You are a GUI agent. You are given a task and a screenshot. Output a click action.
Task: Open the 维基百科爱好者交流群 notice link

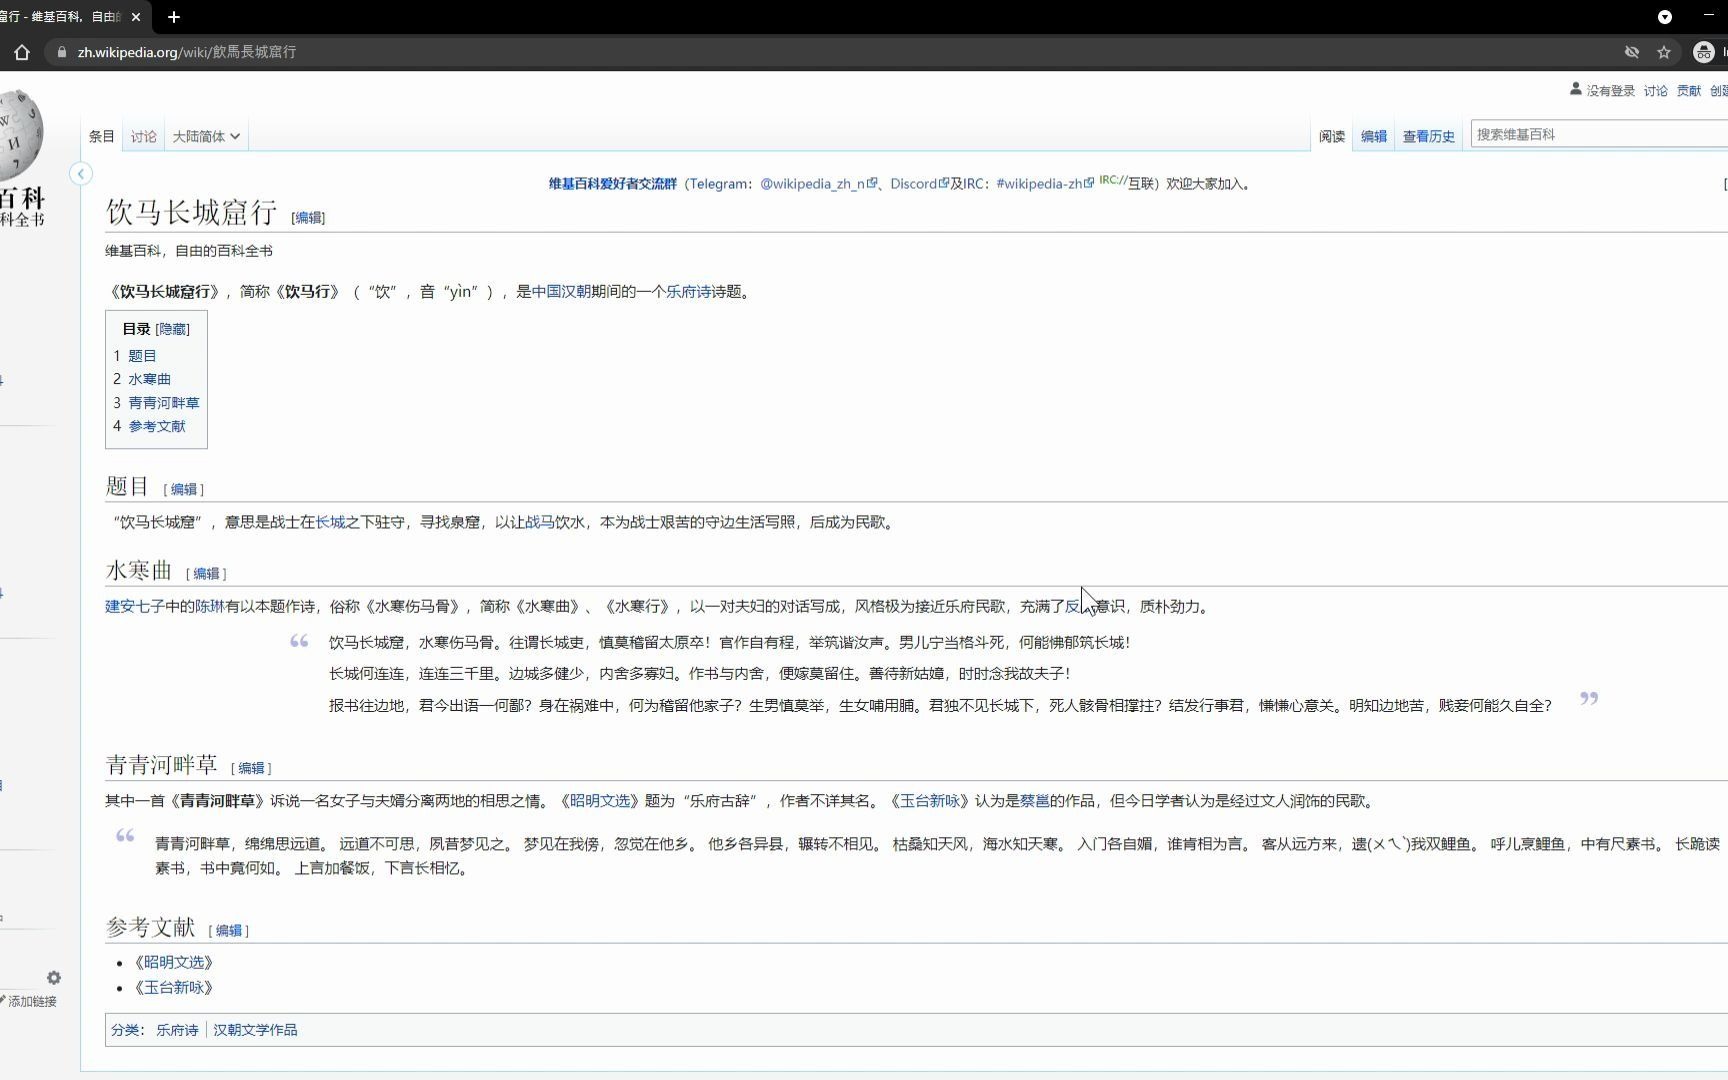coord(612,184)
